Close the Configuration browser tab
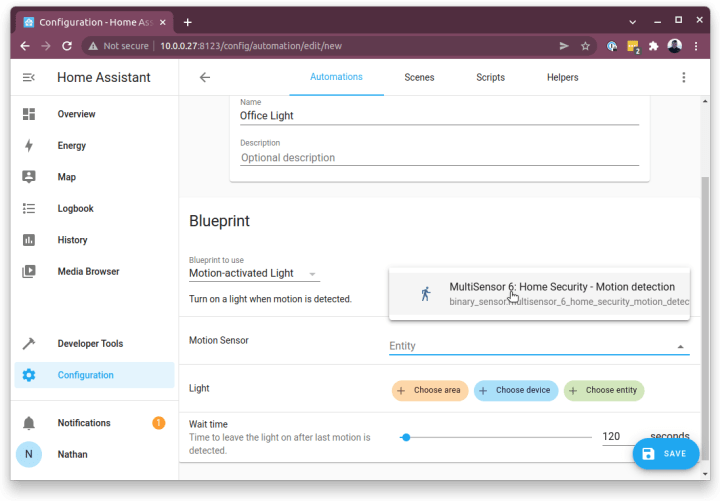The image size is (720, 501). point(163,22)
